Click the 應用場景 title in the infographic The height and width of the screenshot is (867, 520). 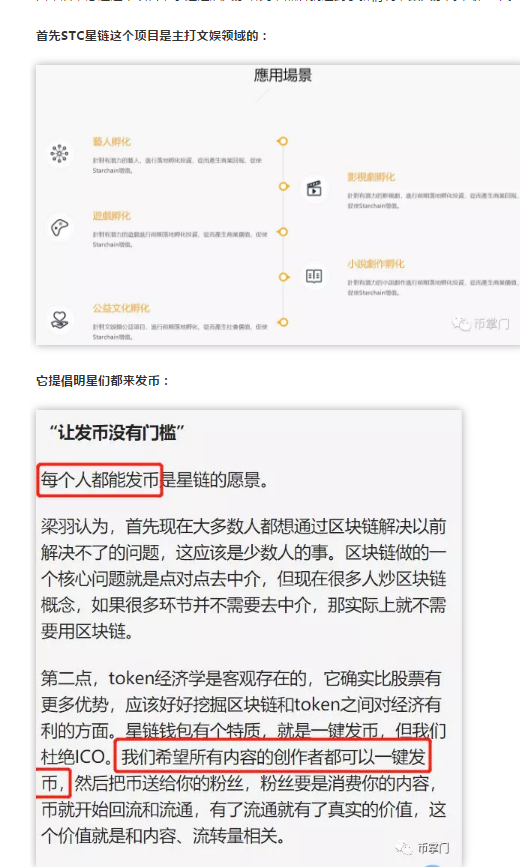point(283,76)
